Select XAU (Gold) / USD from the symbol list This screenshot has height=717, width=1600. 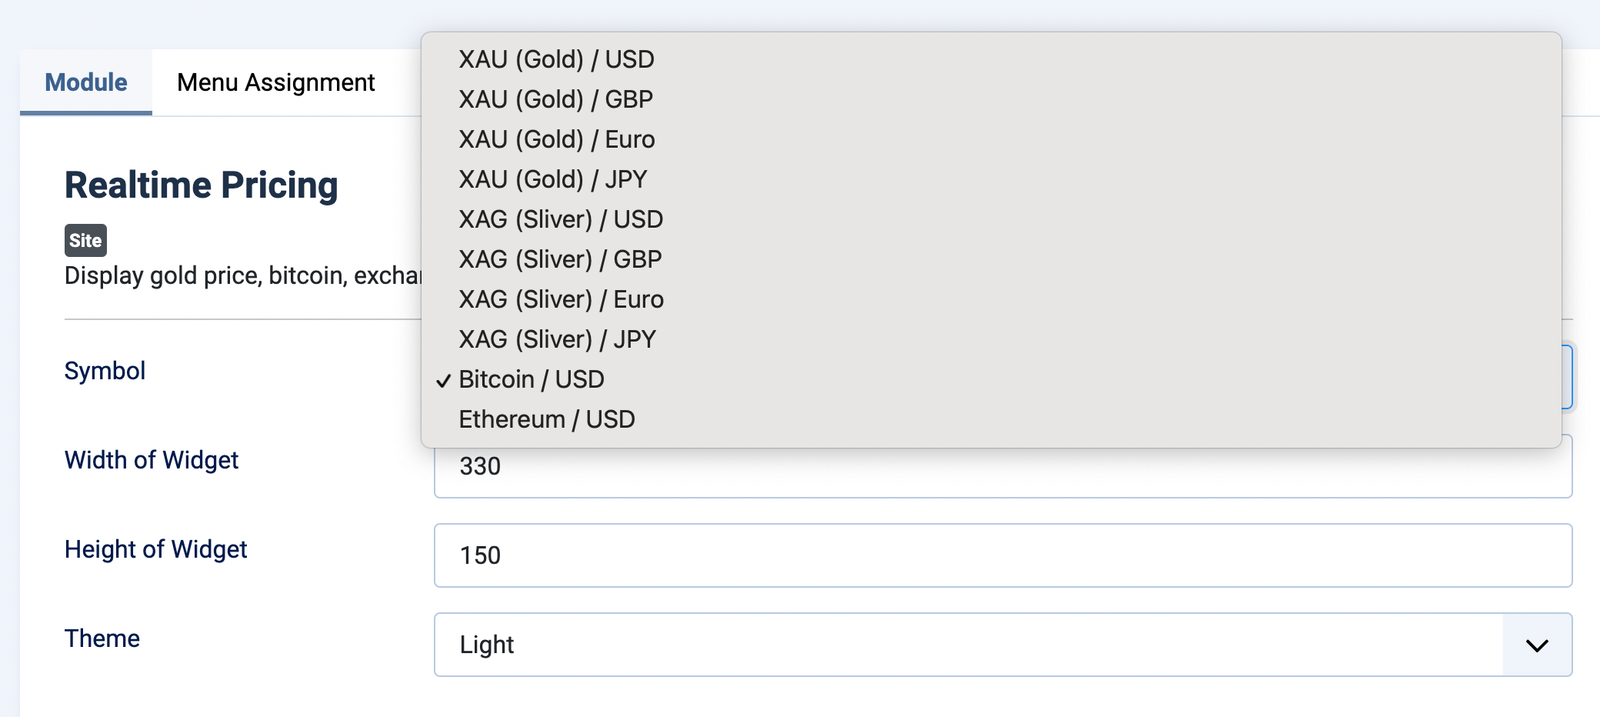click(556, 59)
